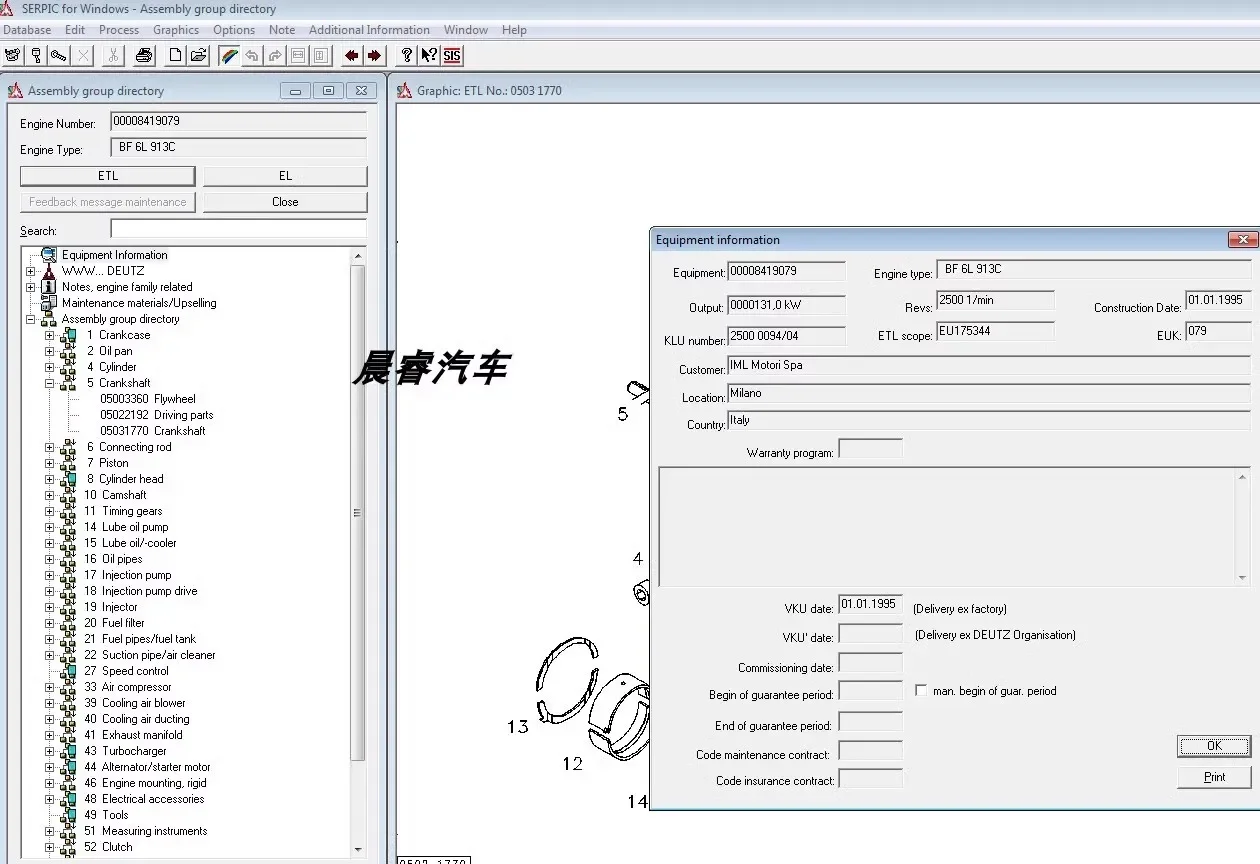
Task: Collapse the Crankshaft assembly group
Action: (x=49, y=383)
